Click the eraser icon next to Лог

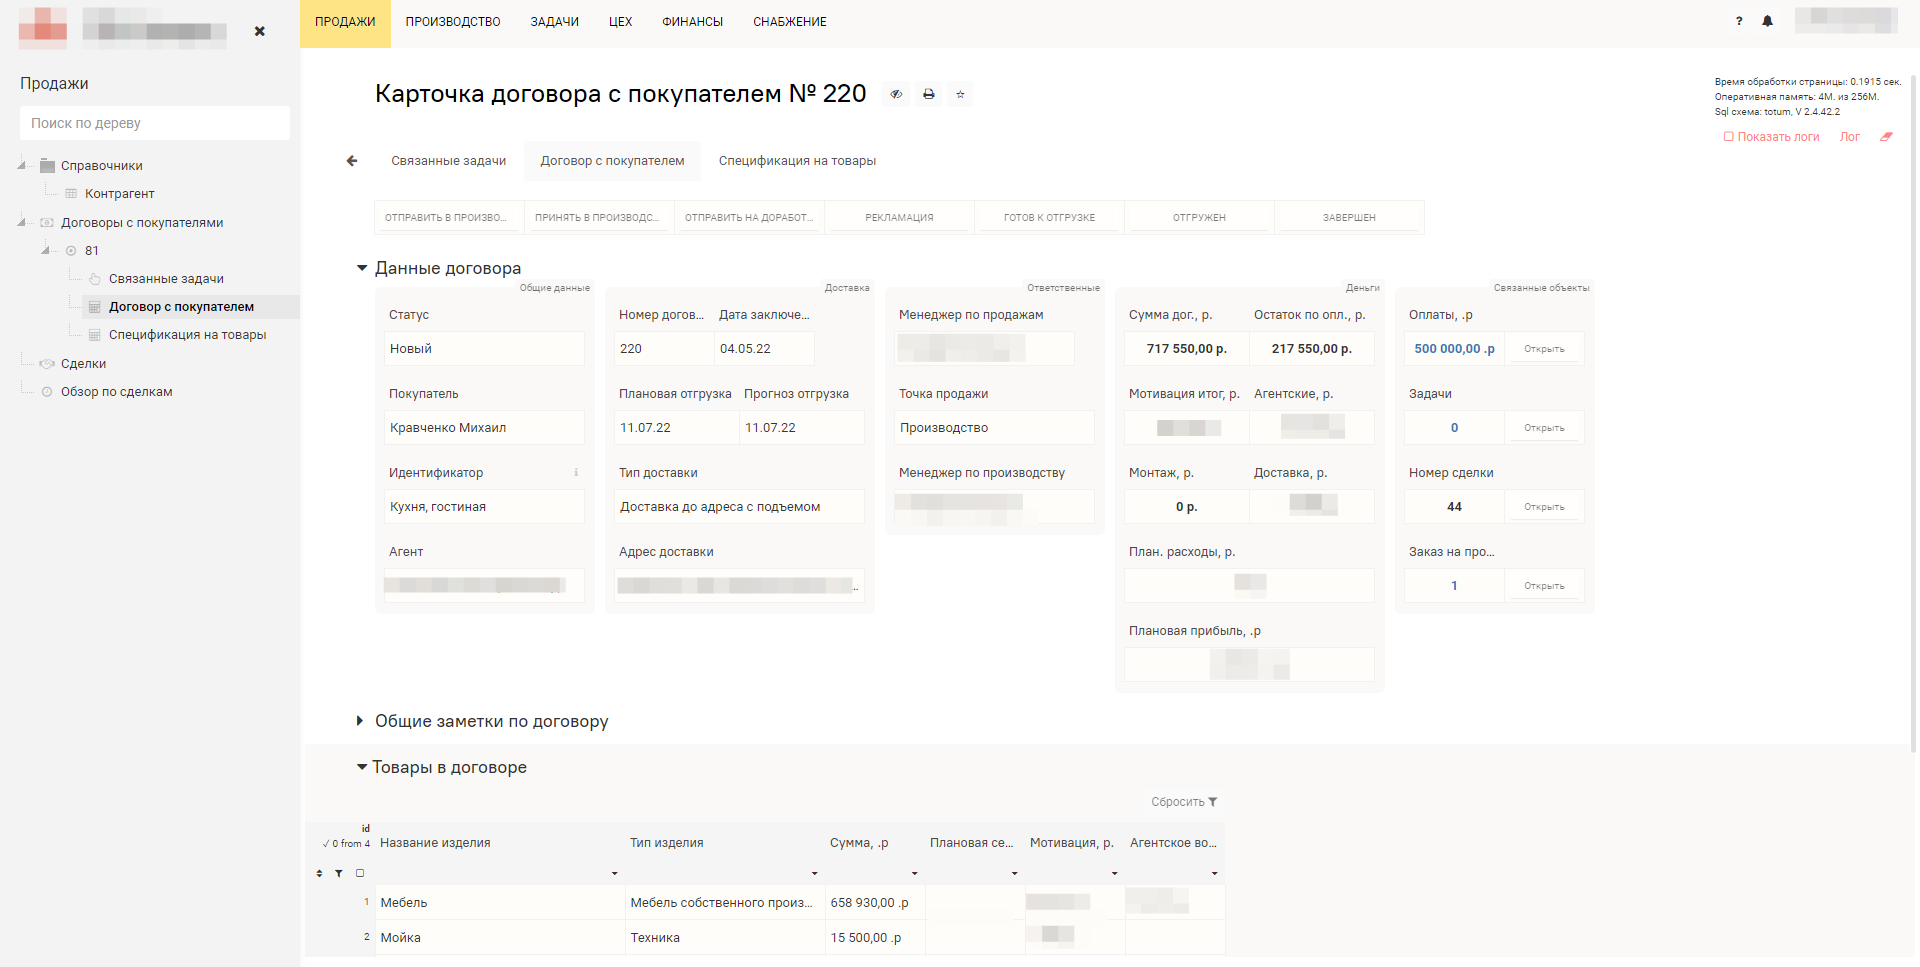pos(1886,137)
